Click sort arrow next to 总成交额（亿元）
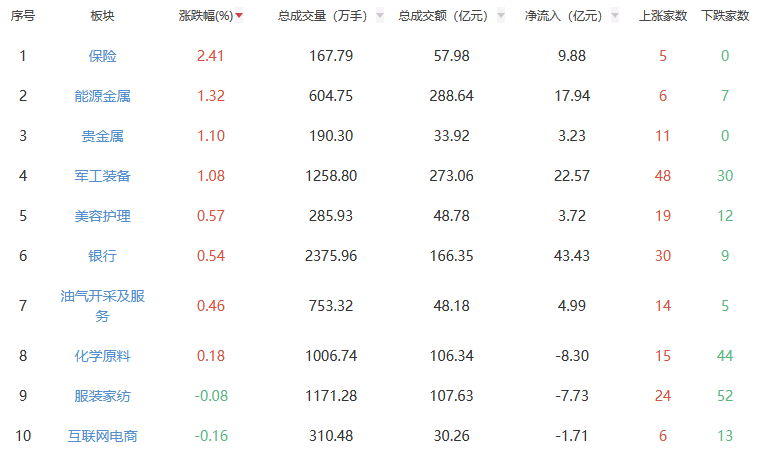Image resolution: width=760 pixels, height=452 pixels. pos(500,16)
